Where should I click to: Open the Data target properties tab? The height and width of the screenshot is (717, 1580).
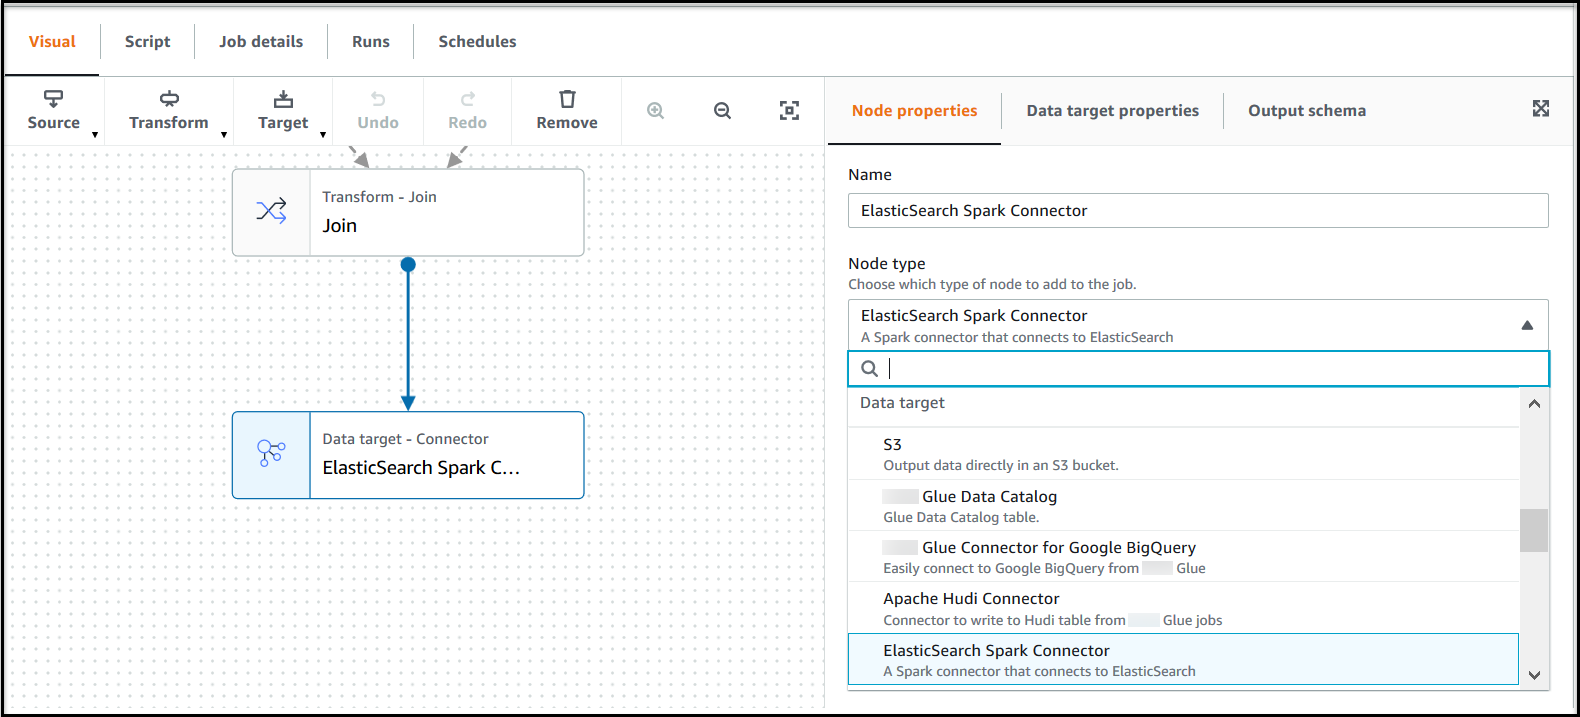(x=1112, y=111)
